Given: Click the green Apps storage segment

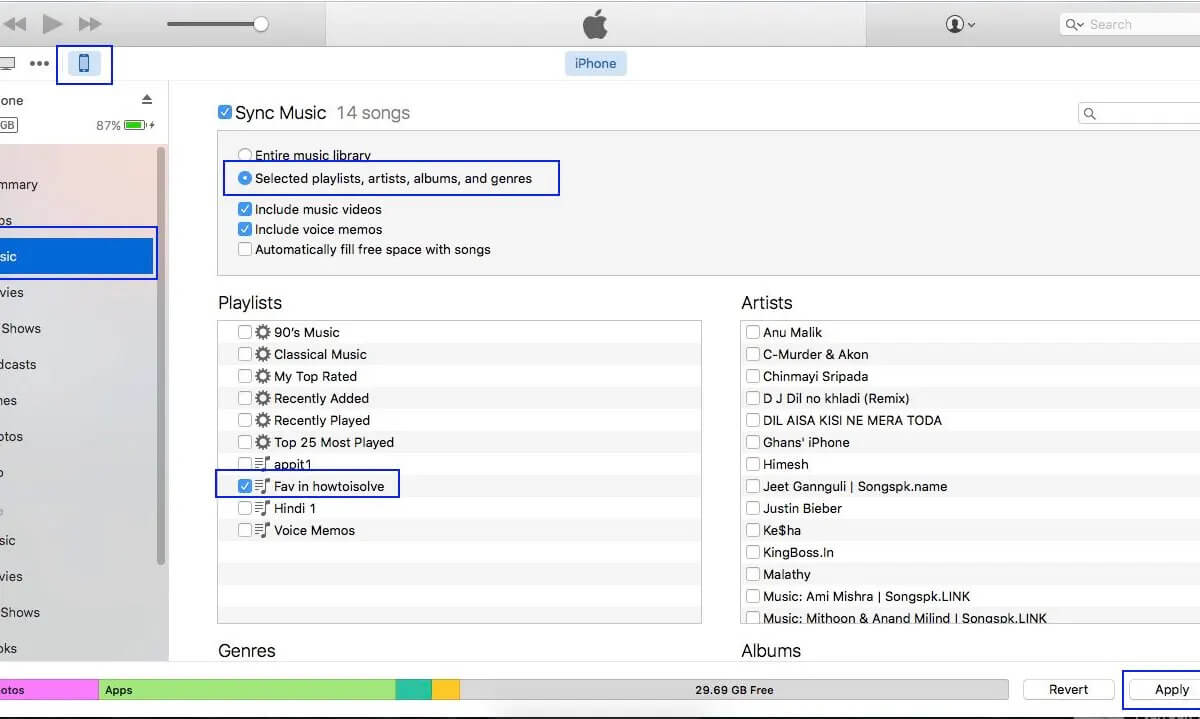Looking at the screenshot, I should 247,689.
